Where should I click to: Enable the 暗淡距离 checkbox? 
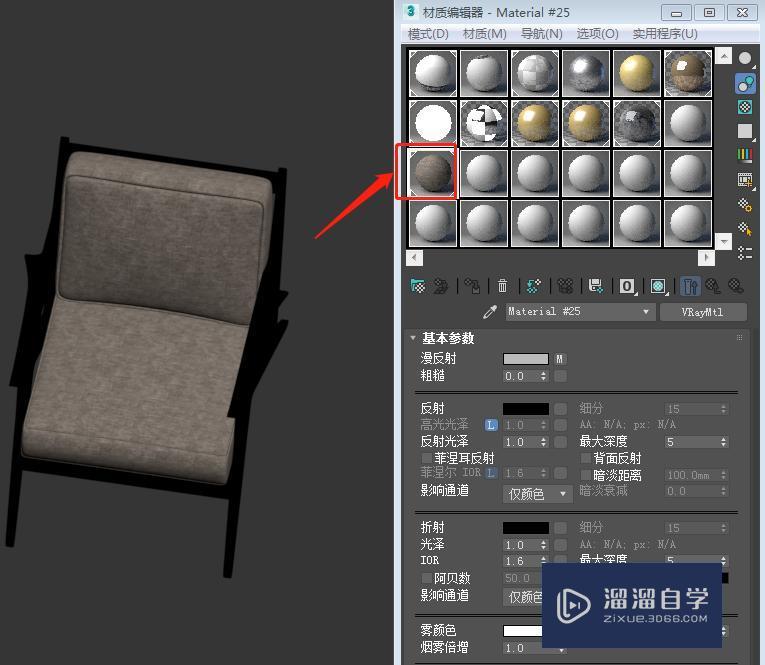coord(586,475)
